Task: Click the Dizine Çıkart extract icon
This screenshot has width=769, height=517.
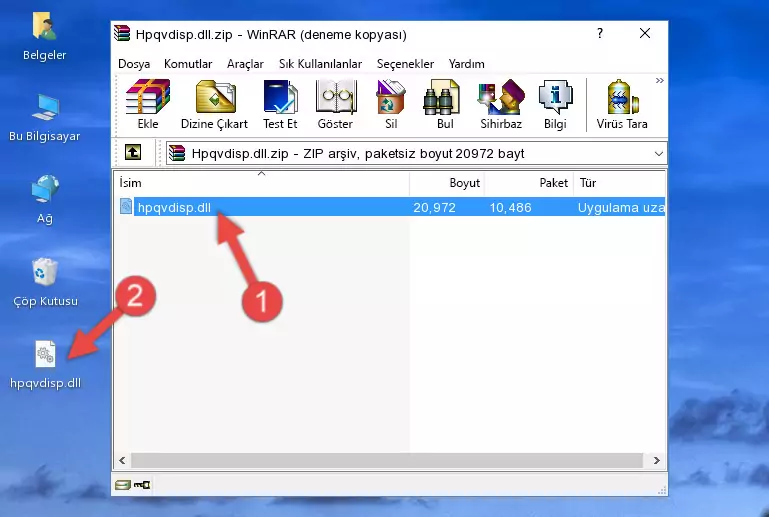Action: [214, 104]
